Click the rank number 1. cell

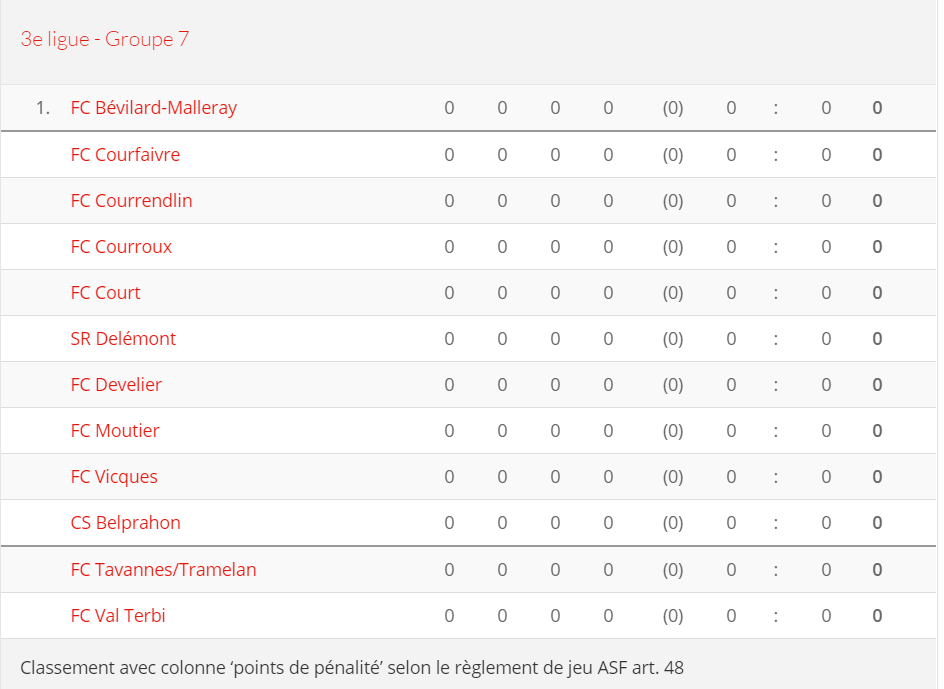(x=43, y=108)
